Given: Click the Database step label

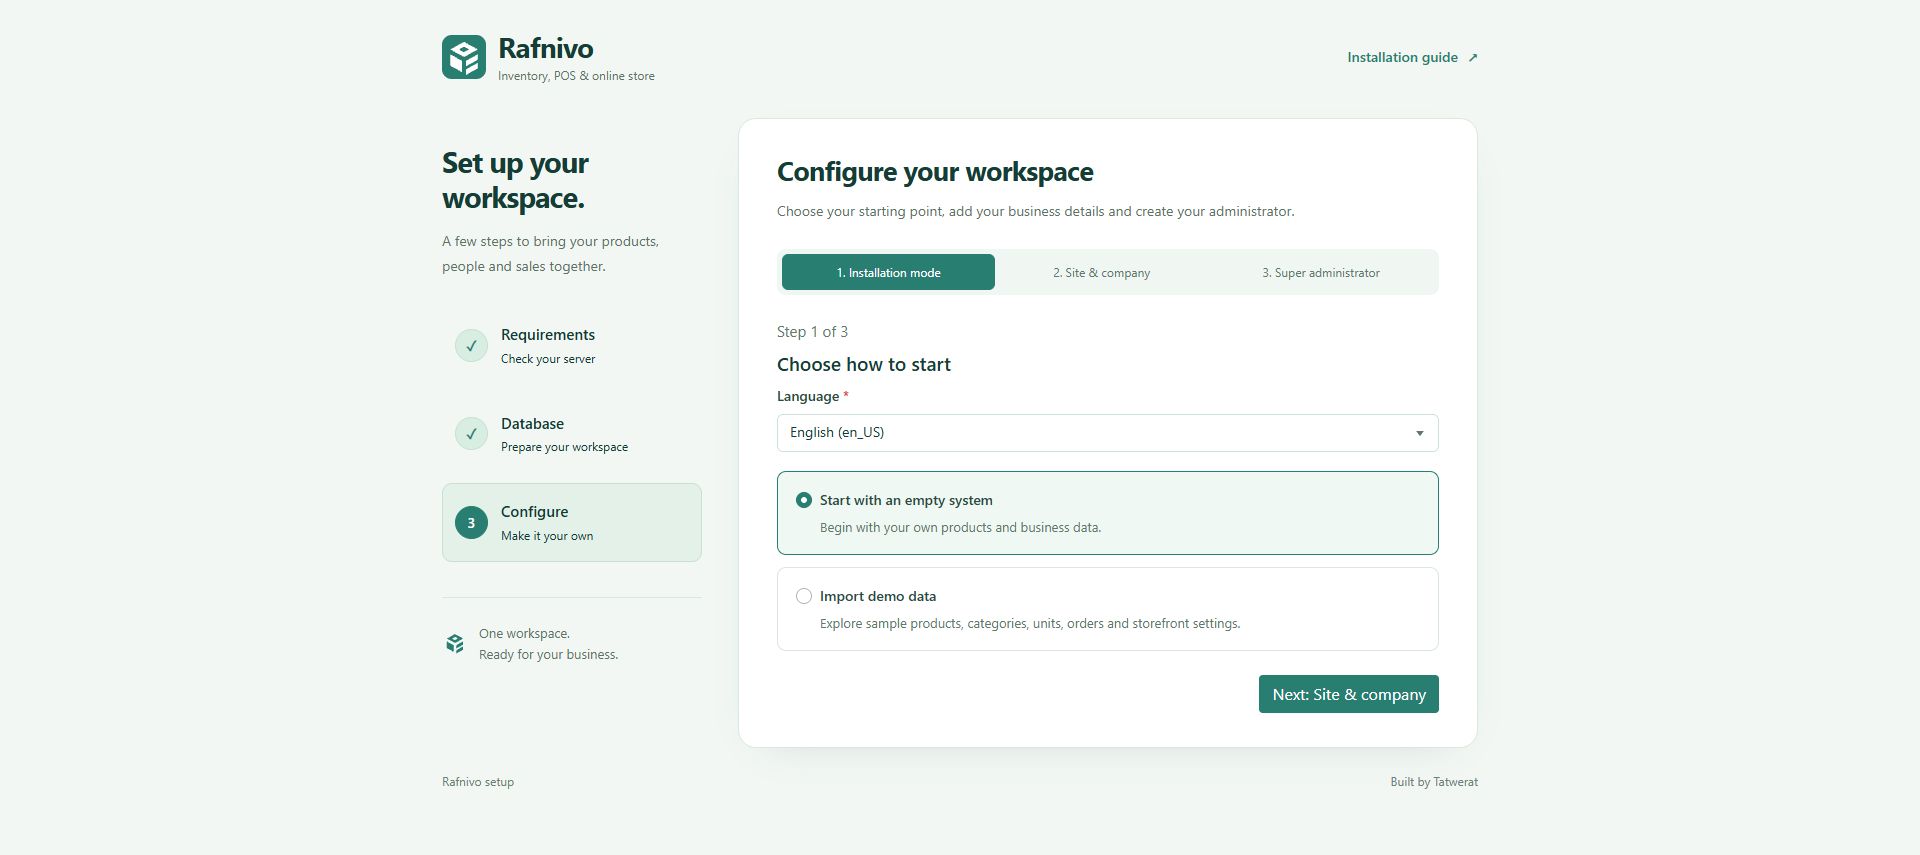Looking at the screenshot, I should coord(532,424).
